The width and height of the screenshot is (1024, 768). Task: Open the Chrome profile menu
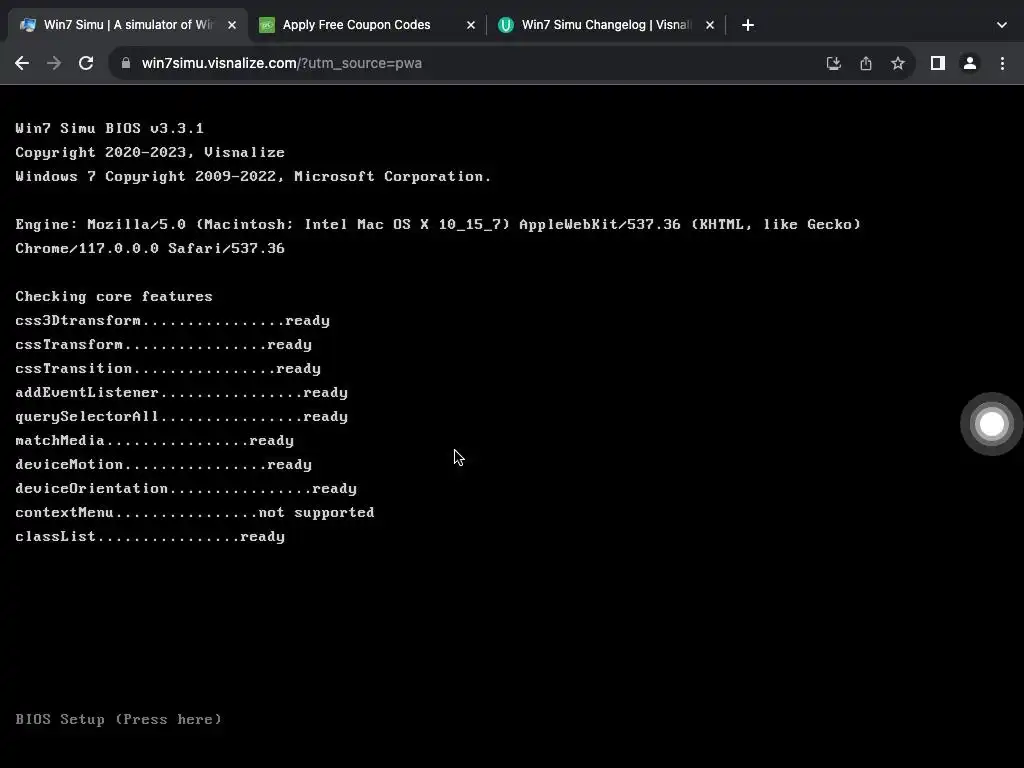(970, 63)
